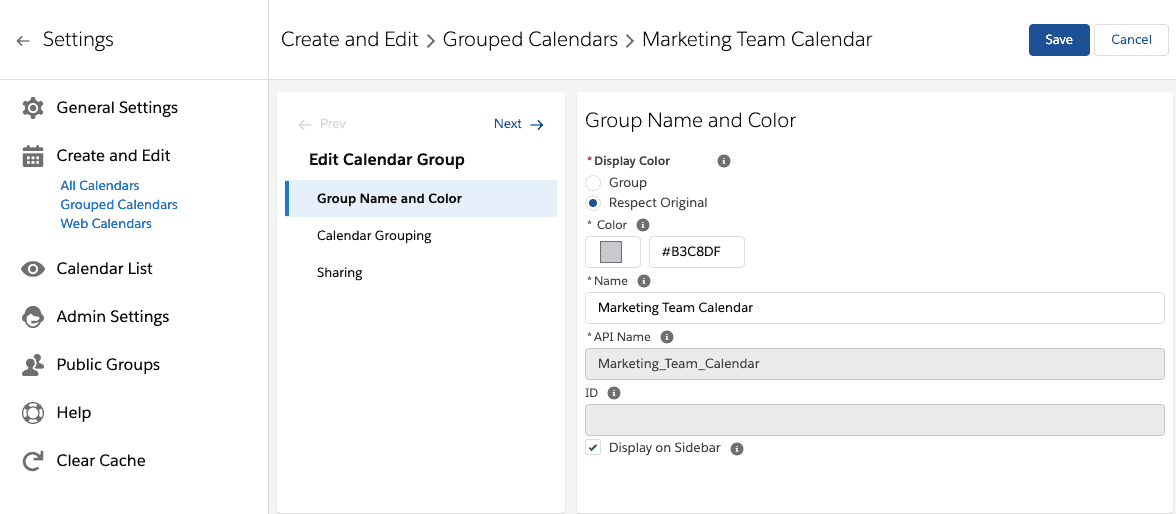Click the info icon next to Display on Sidebar
Screen dimensions: 1176x514
737,448
